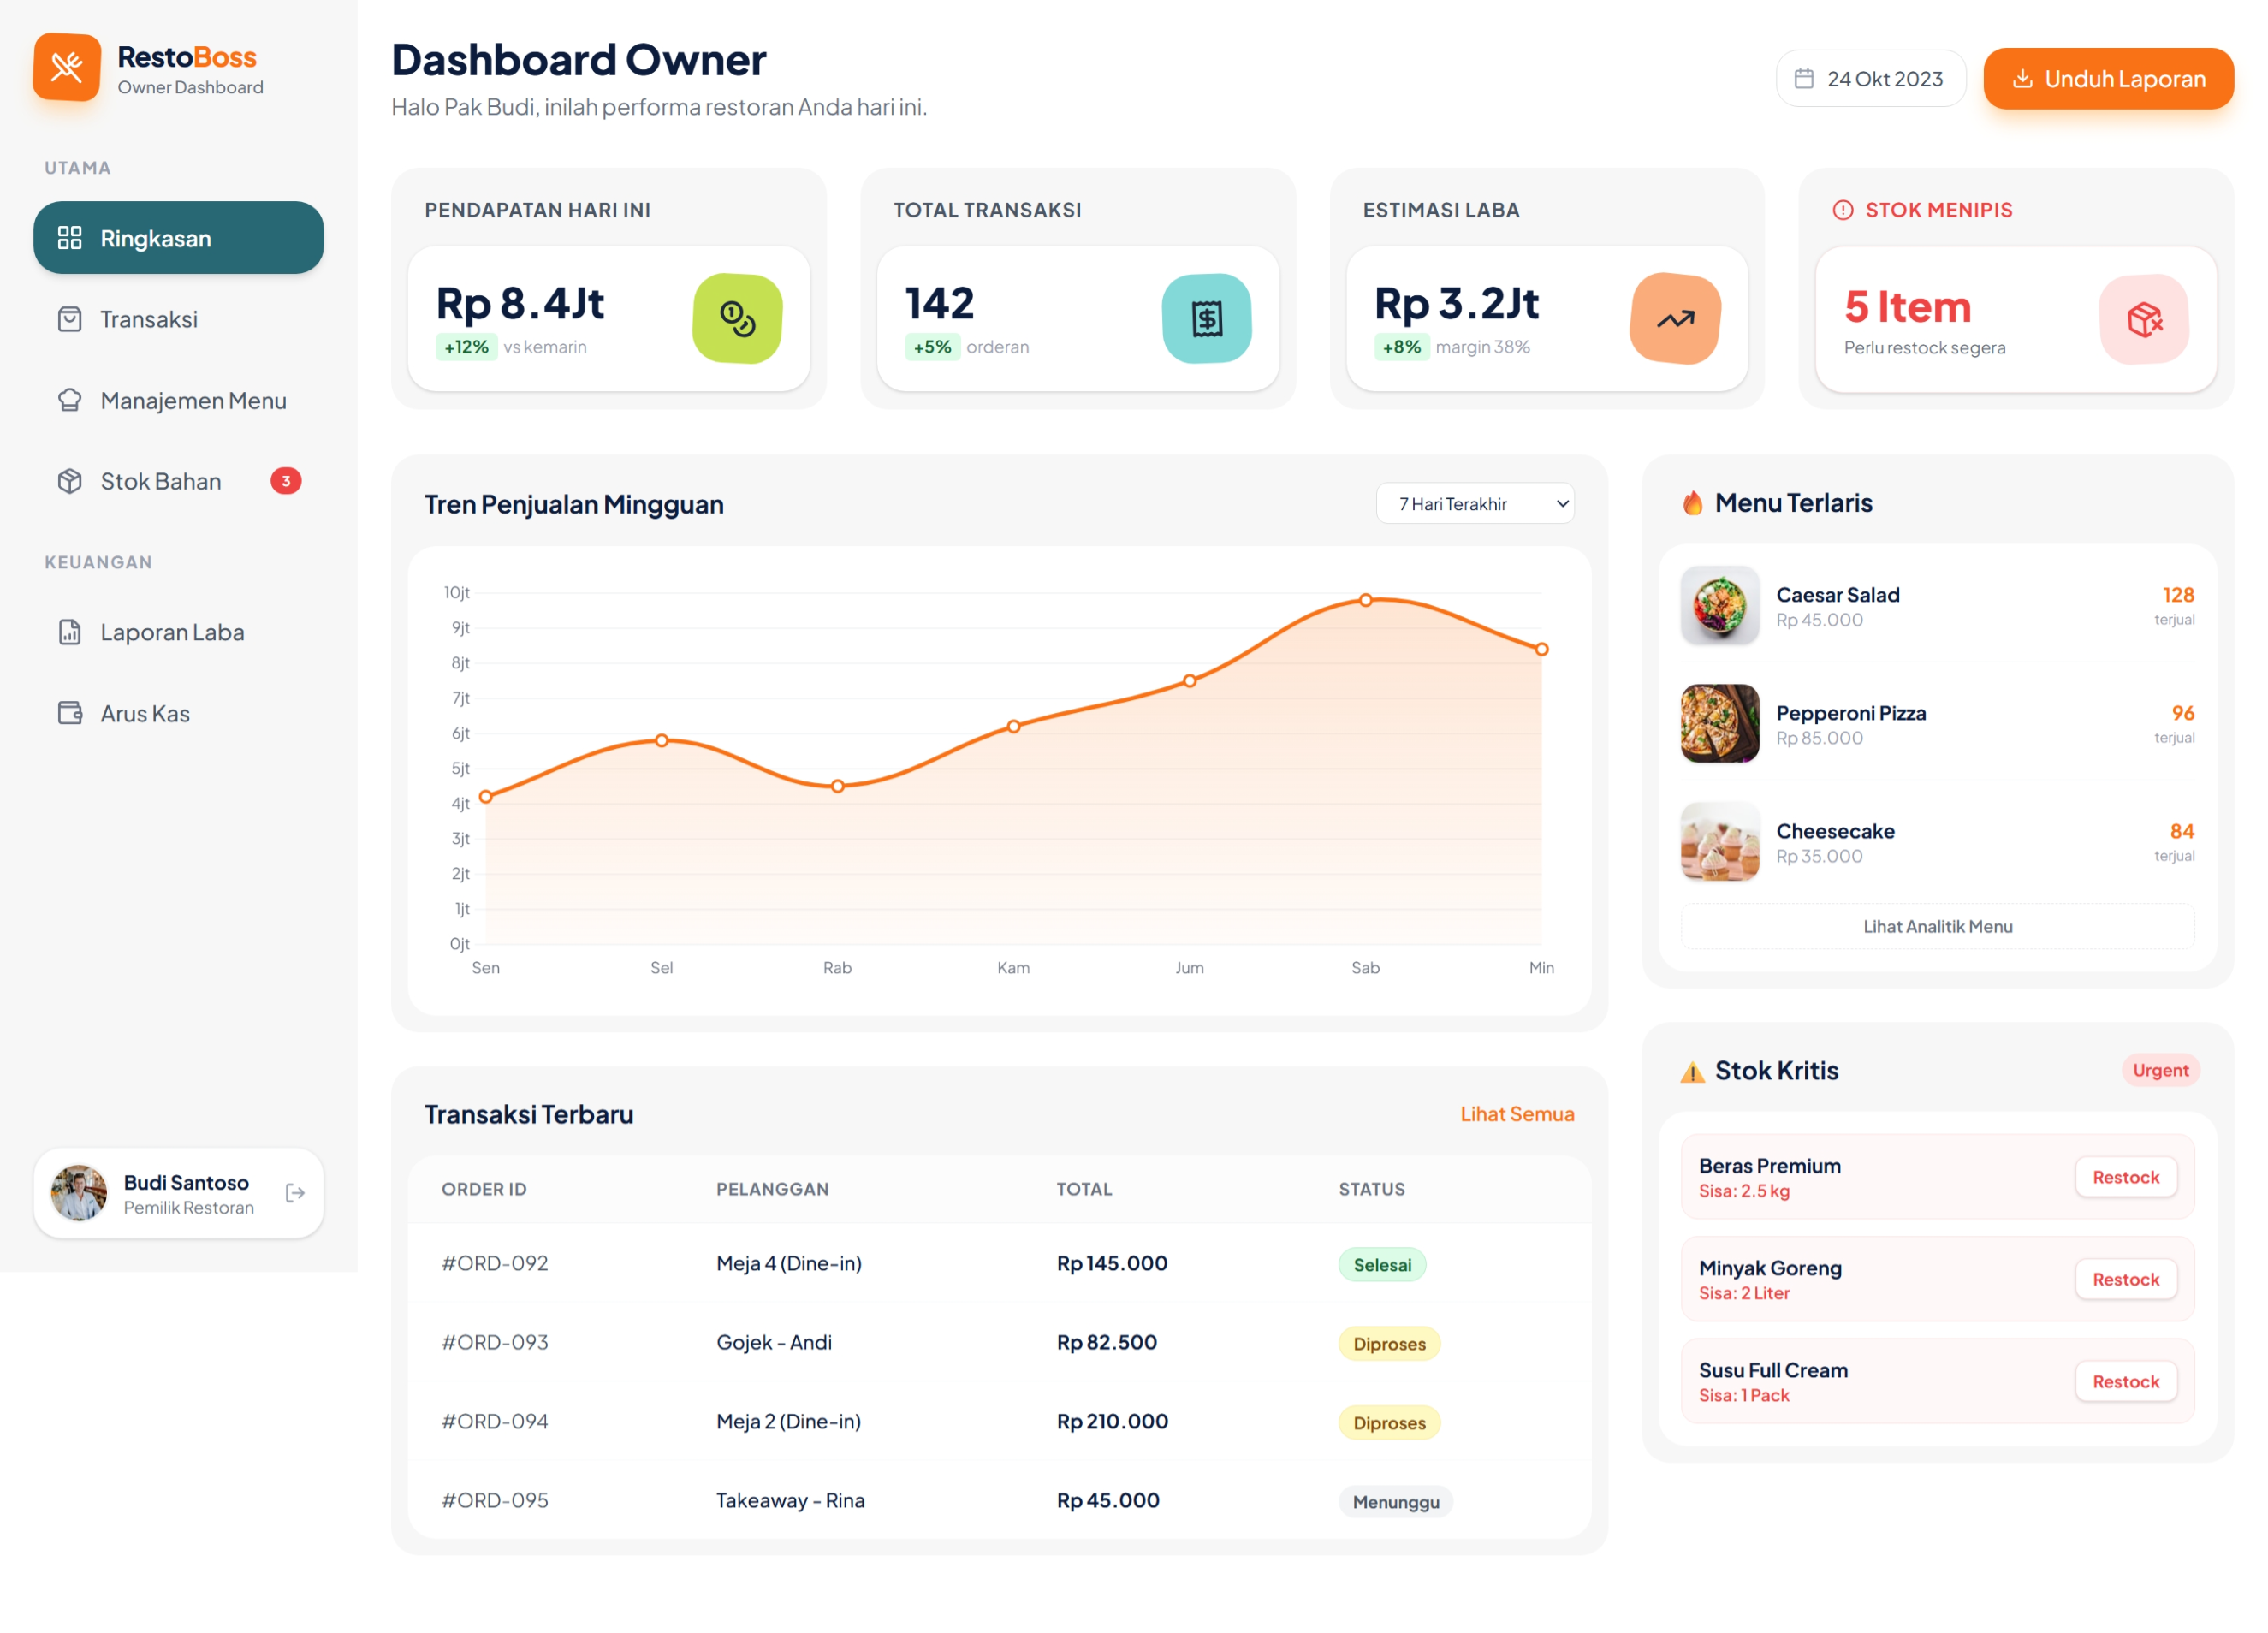Open the Transaksi menu item
This screenshot has width=2268, height=1633.
148,319
